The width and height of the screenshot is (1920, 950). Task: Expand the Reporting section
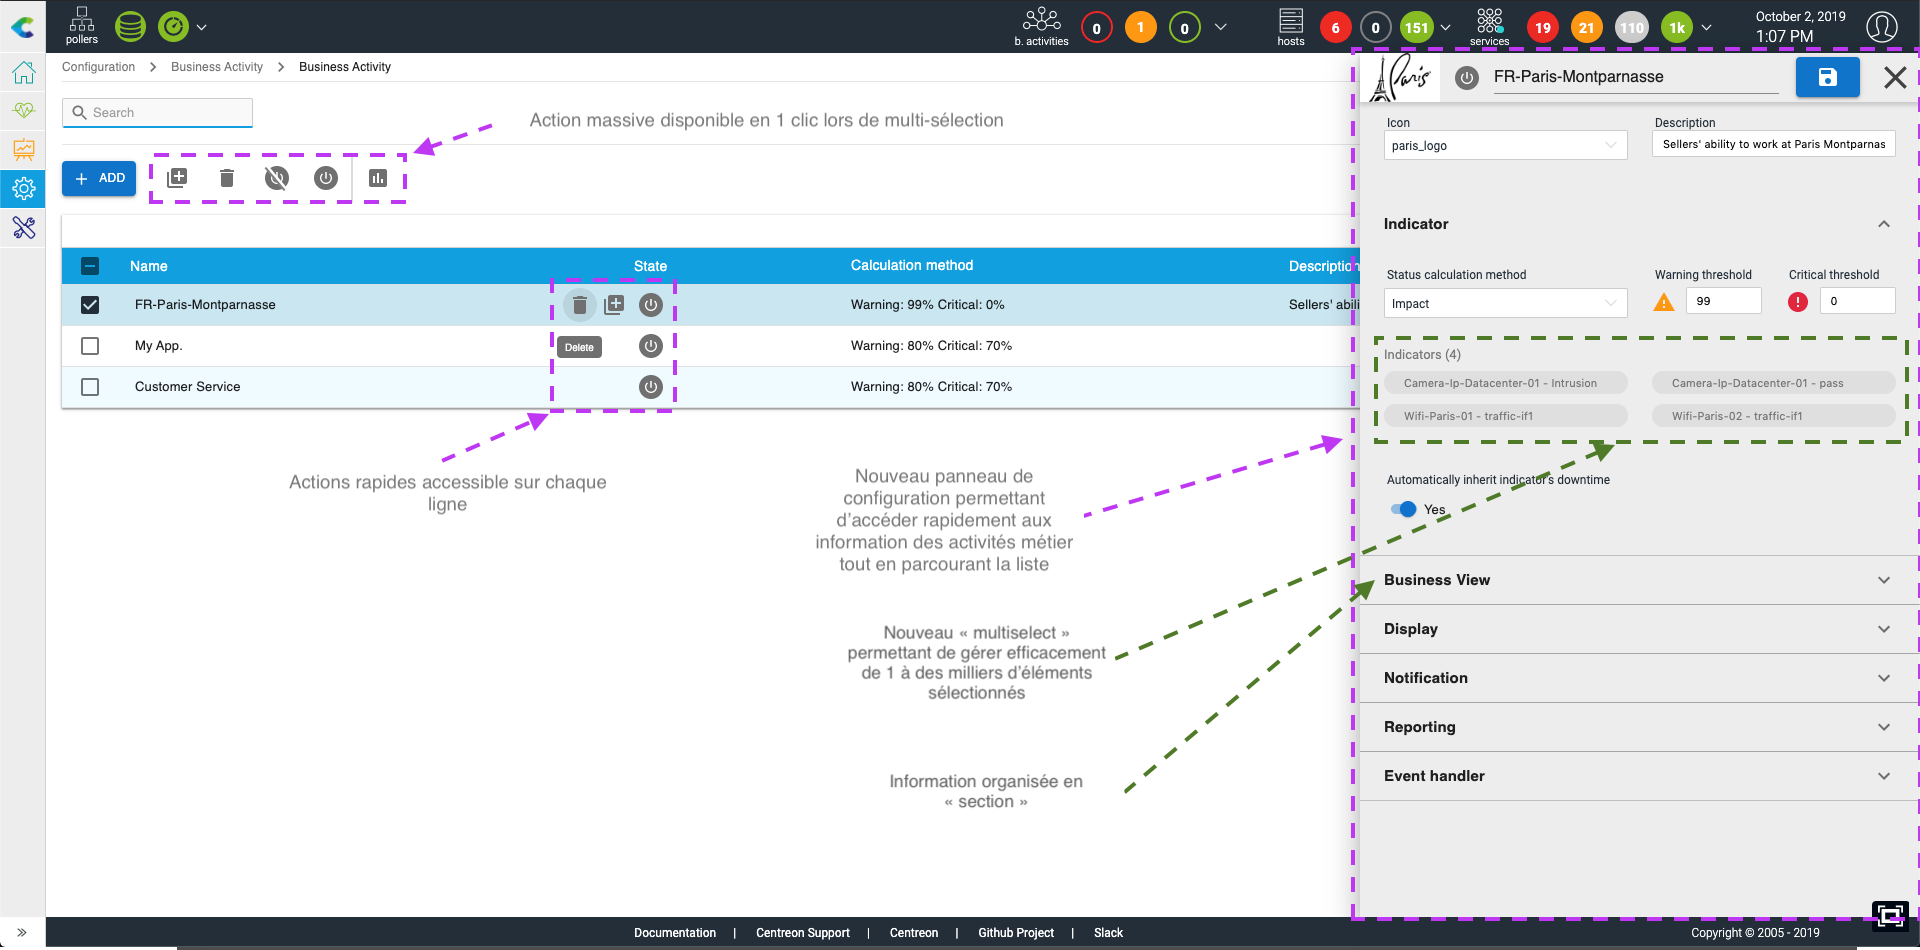click(x=1637, y=727)
